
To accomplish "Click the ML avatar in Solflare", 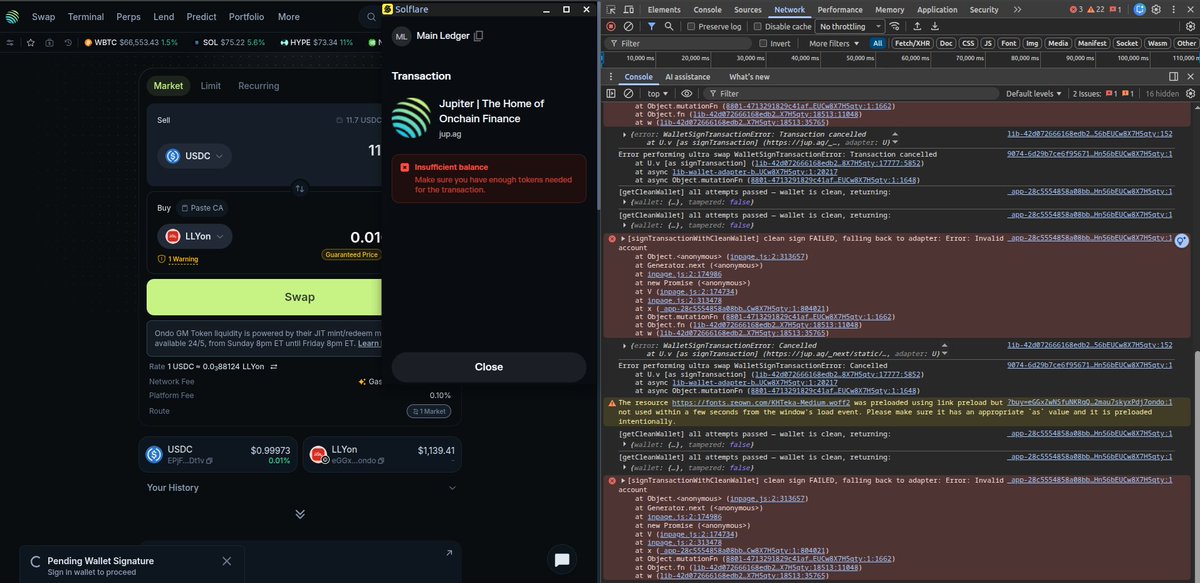I will coord(401,36).
